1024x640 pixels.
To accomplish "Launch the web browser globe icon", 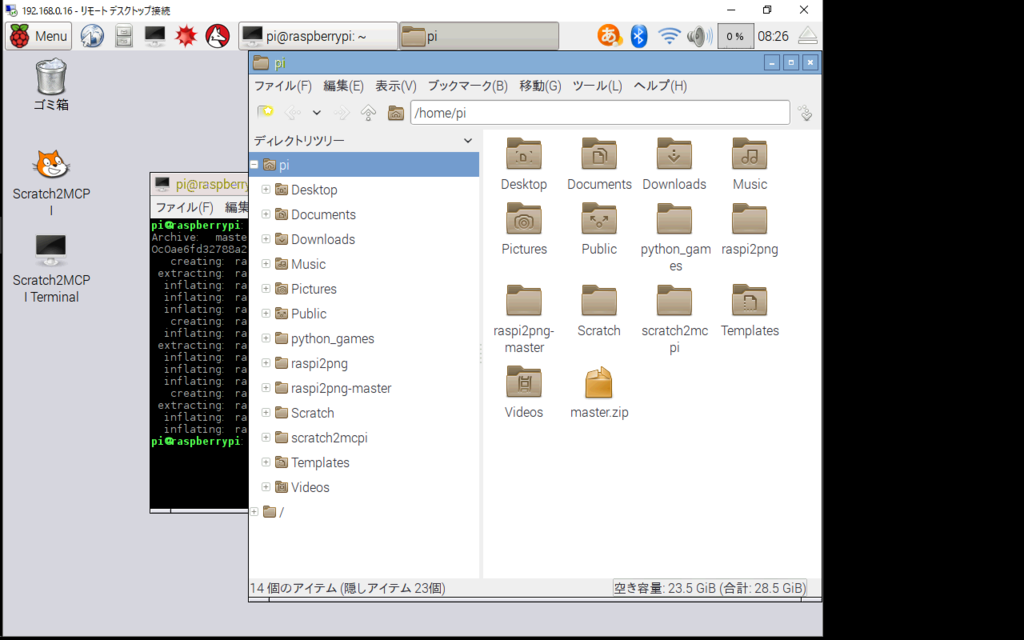I will pyautogui.click(x=92, y=36).
